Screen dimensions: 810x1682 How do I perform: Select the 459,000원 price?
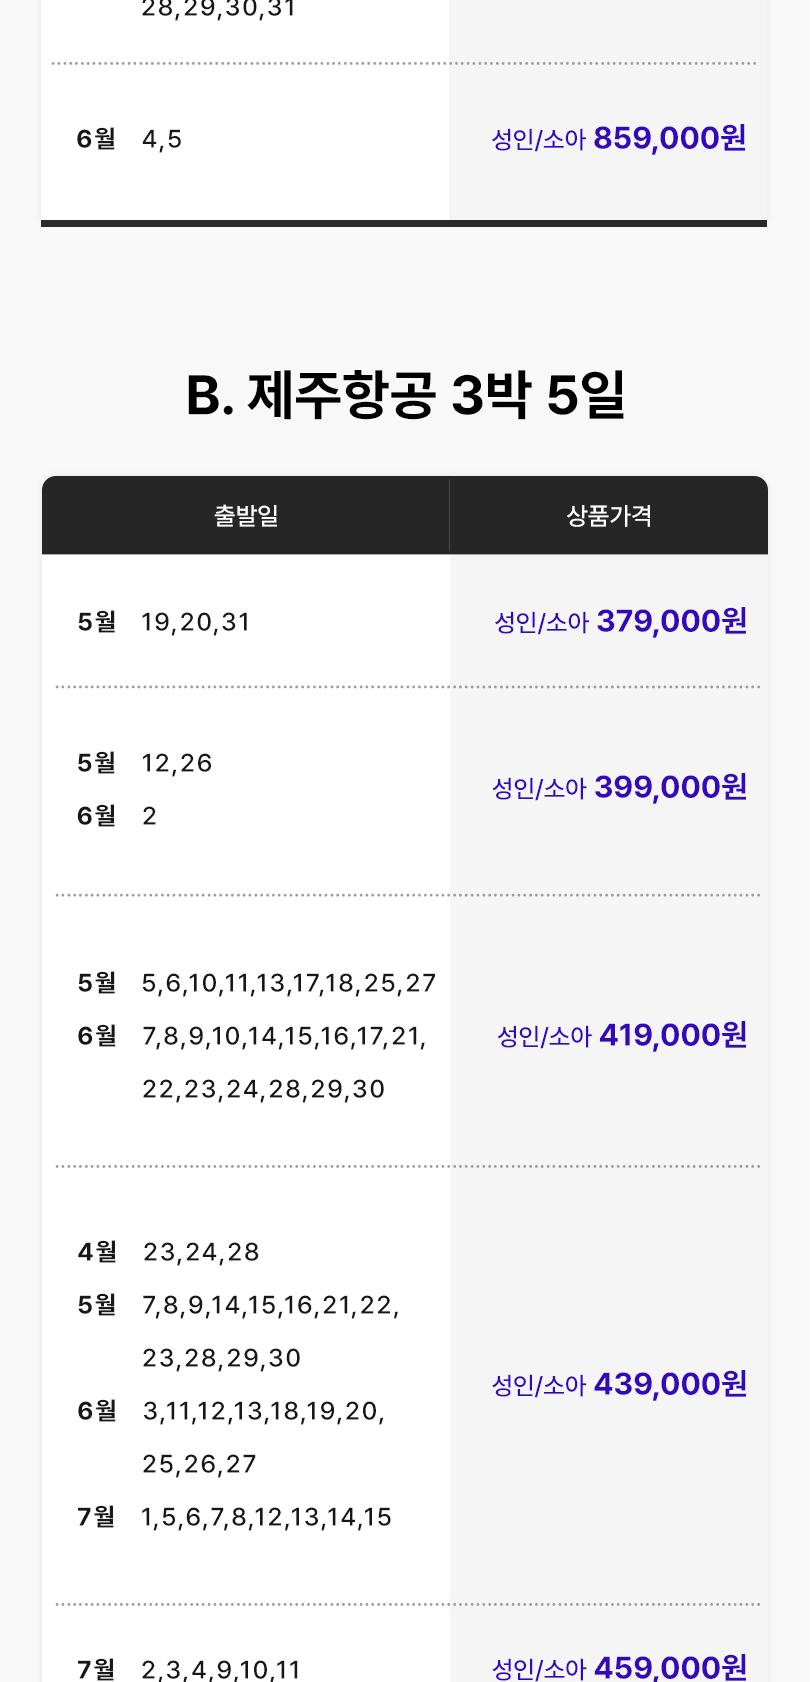tap(670, 1666)
